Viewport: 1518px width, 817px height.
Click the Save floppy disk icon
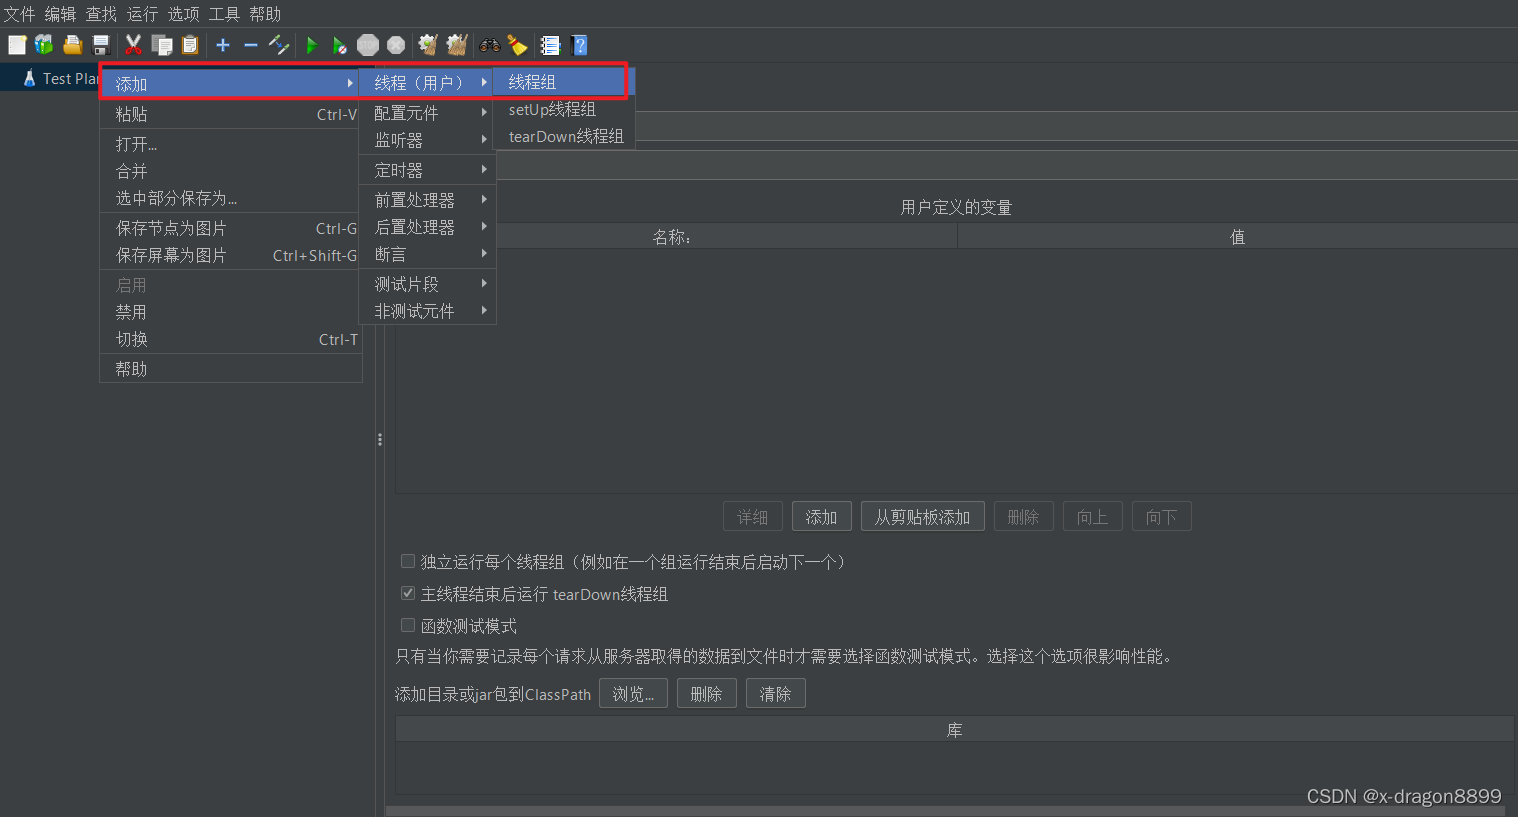[100, 45]
